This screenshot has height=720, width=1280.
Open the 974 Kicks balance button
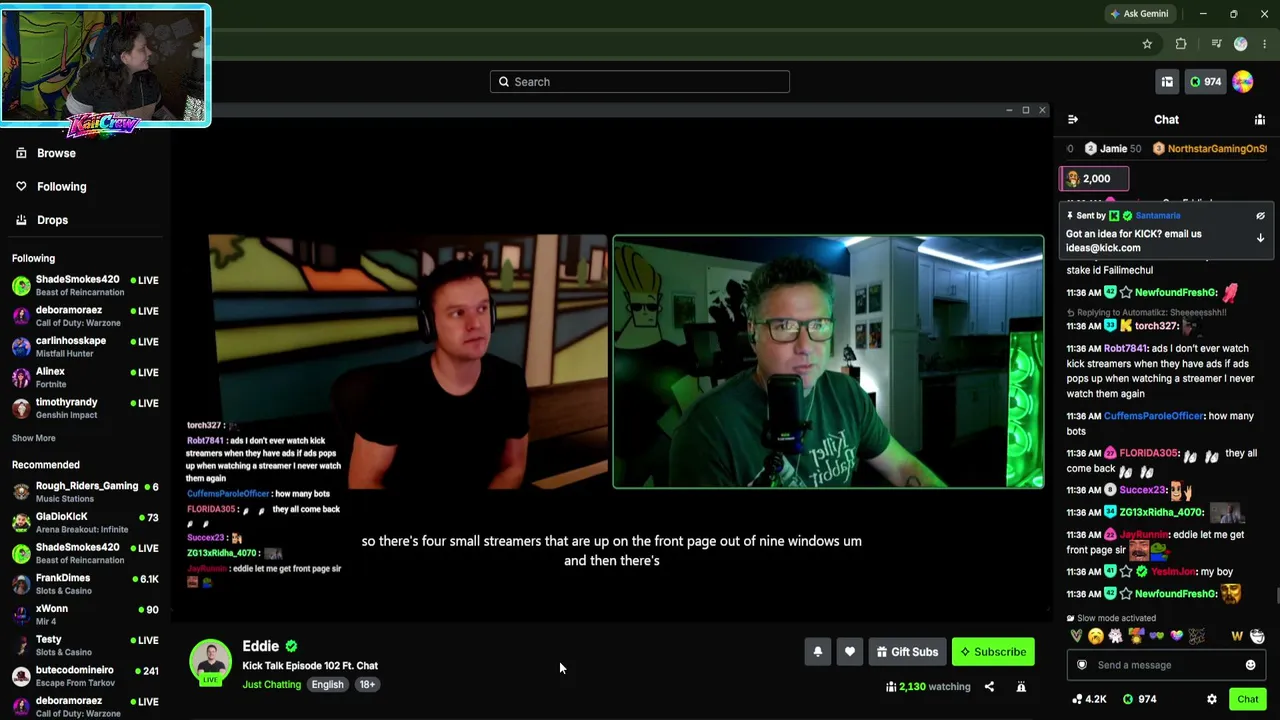tap(1205, 82)
